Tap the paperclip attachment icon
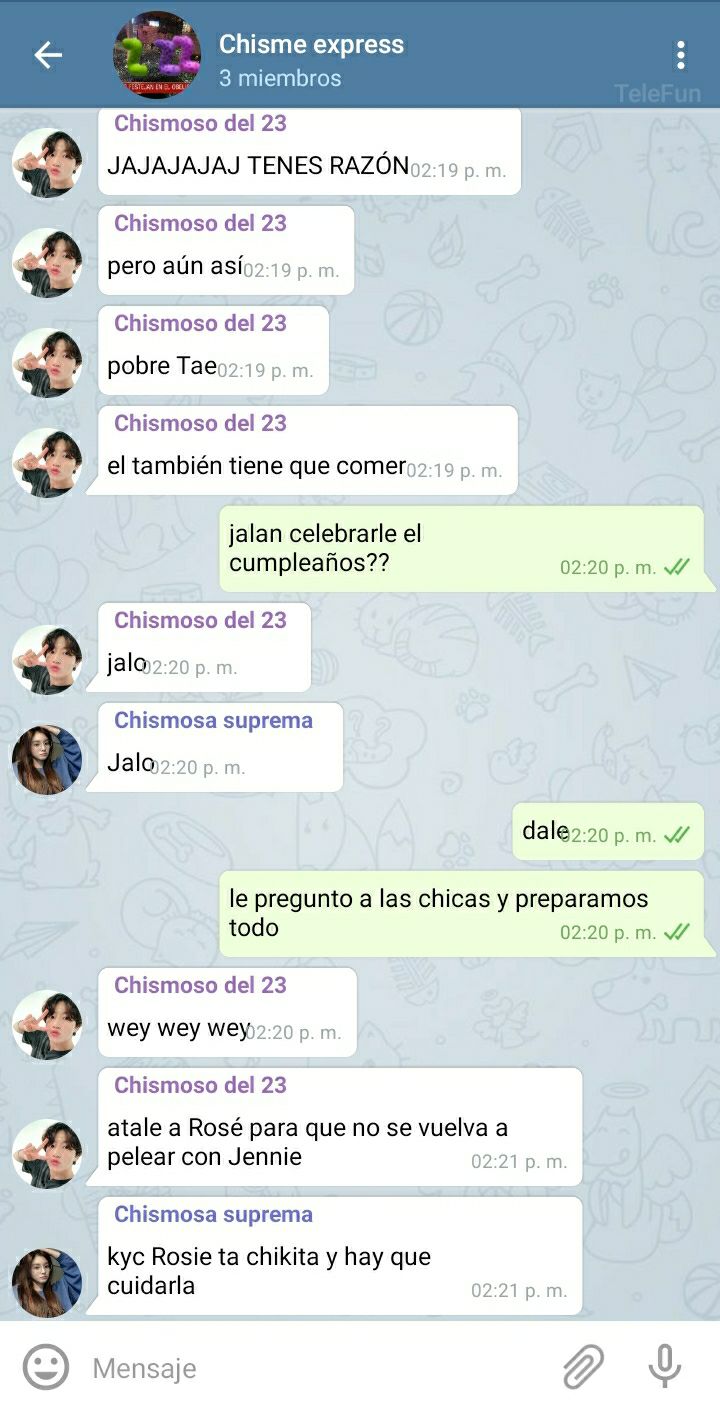The width and height of the screenshot is (720, 1413). (x=584, y=1367)
